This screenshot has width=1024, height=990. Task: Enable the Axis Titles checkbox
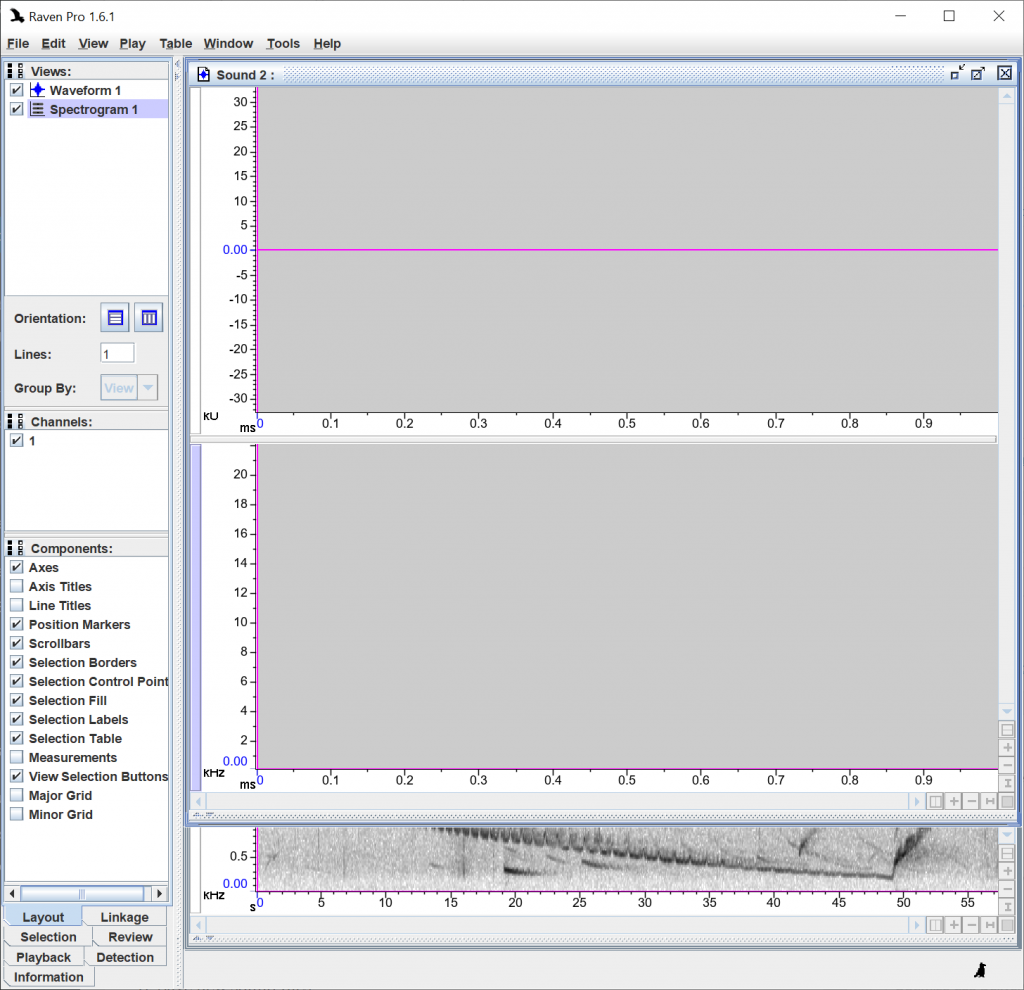[14, 586]
